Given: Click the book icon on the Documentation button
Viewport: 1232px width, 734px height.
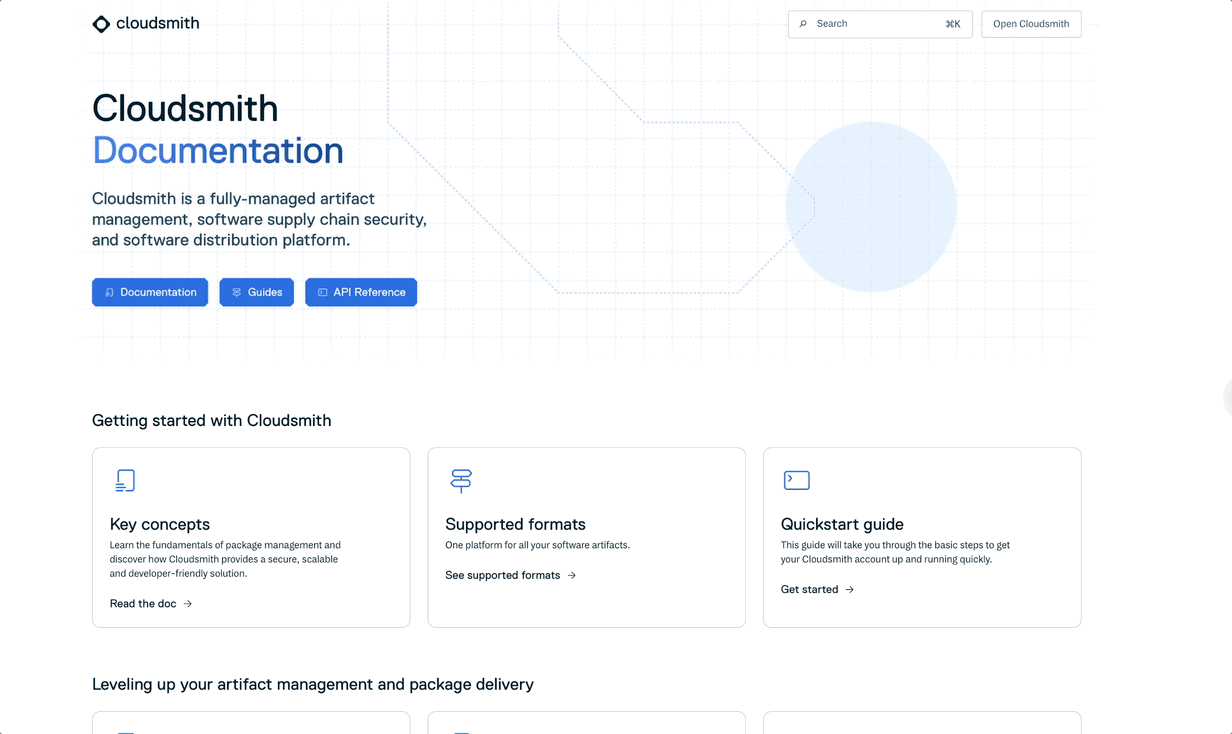Looking at the screenshot, I should (x=108, y=292).
